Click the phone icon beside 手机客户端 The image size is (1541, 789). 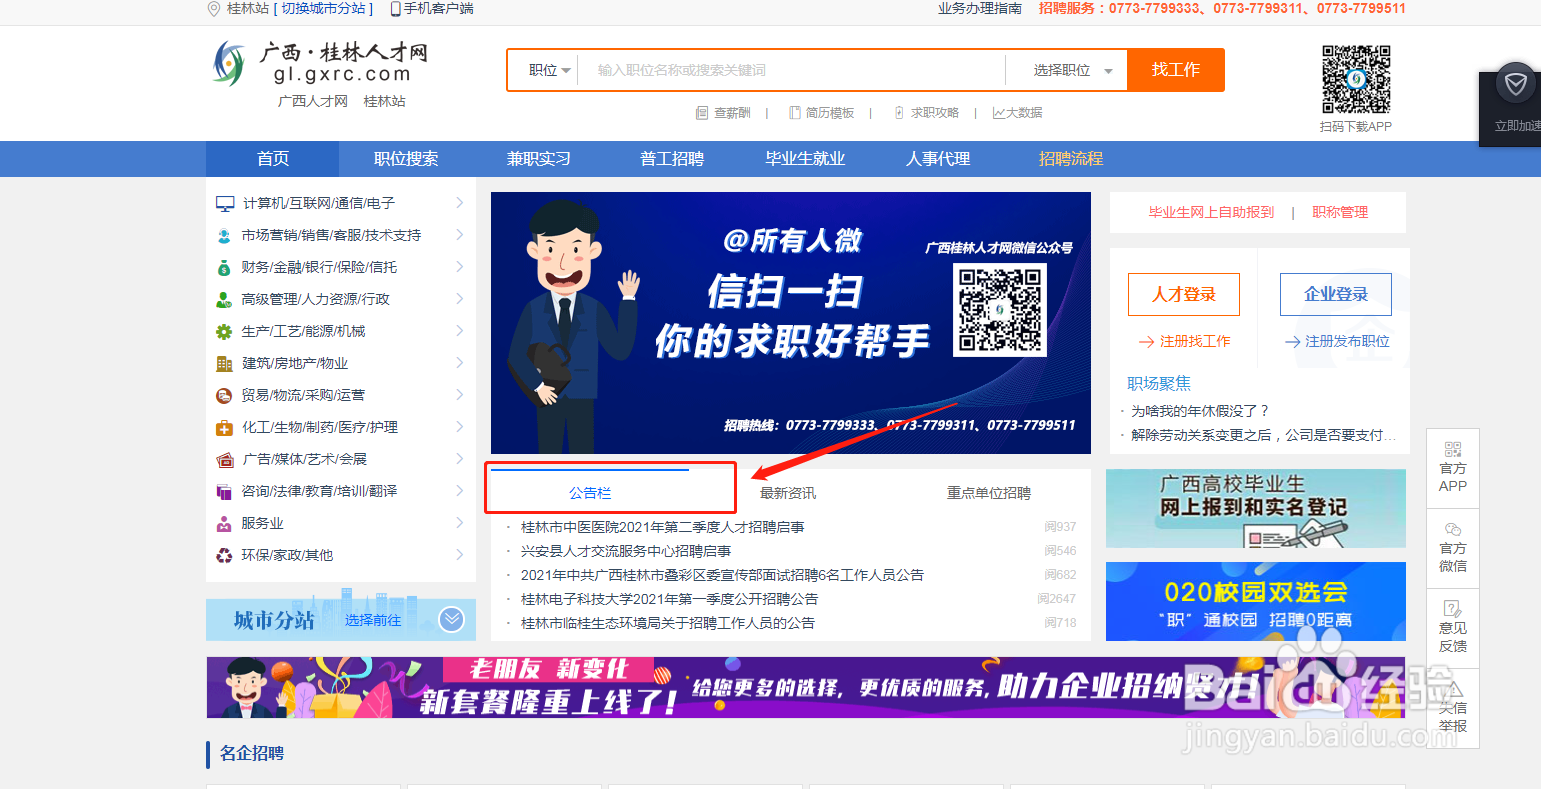pos(398,8)
